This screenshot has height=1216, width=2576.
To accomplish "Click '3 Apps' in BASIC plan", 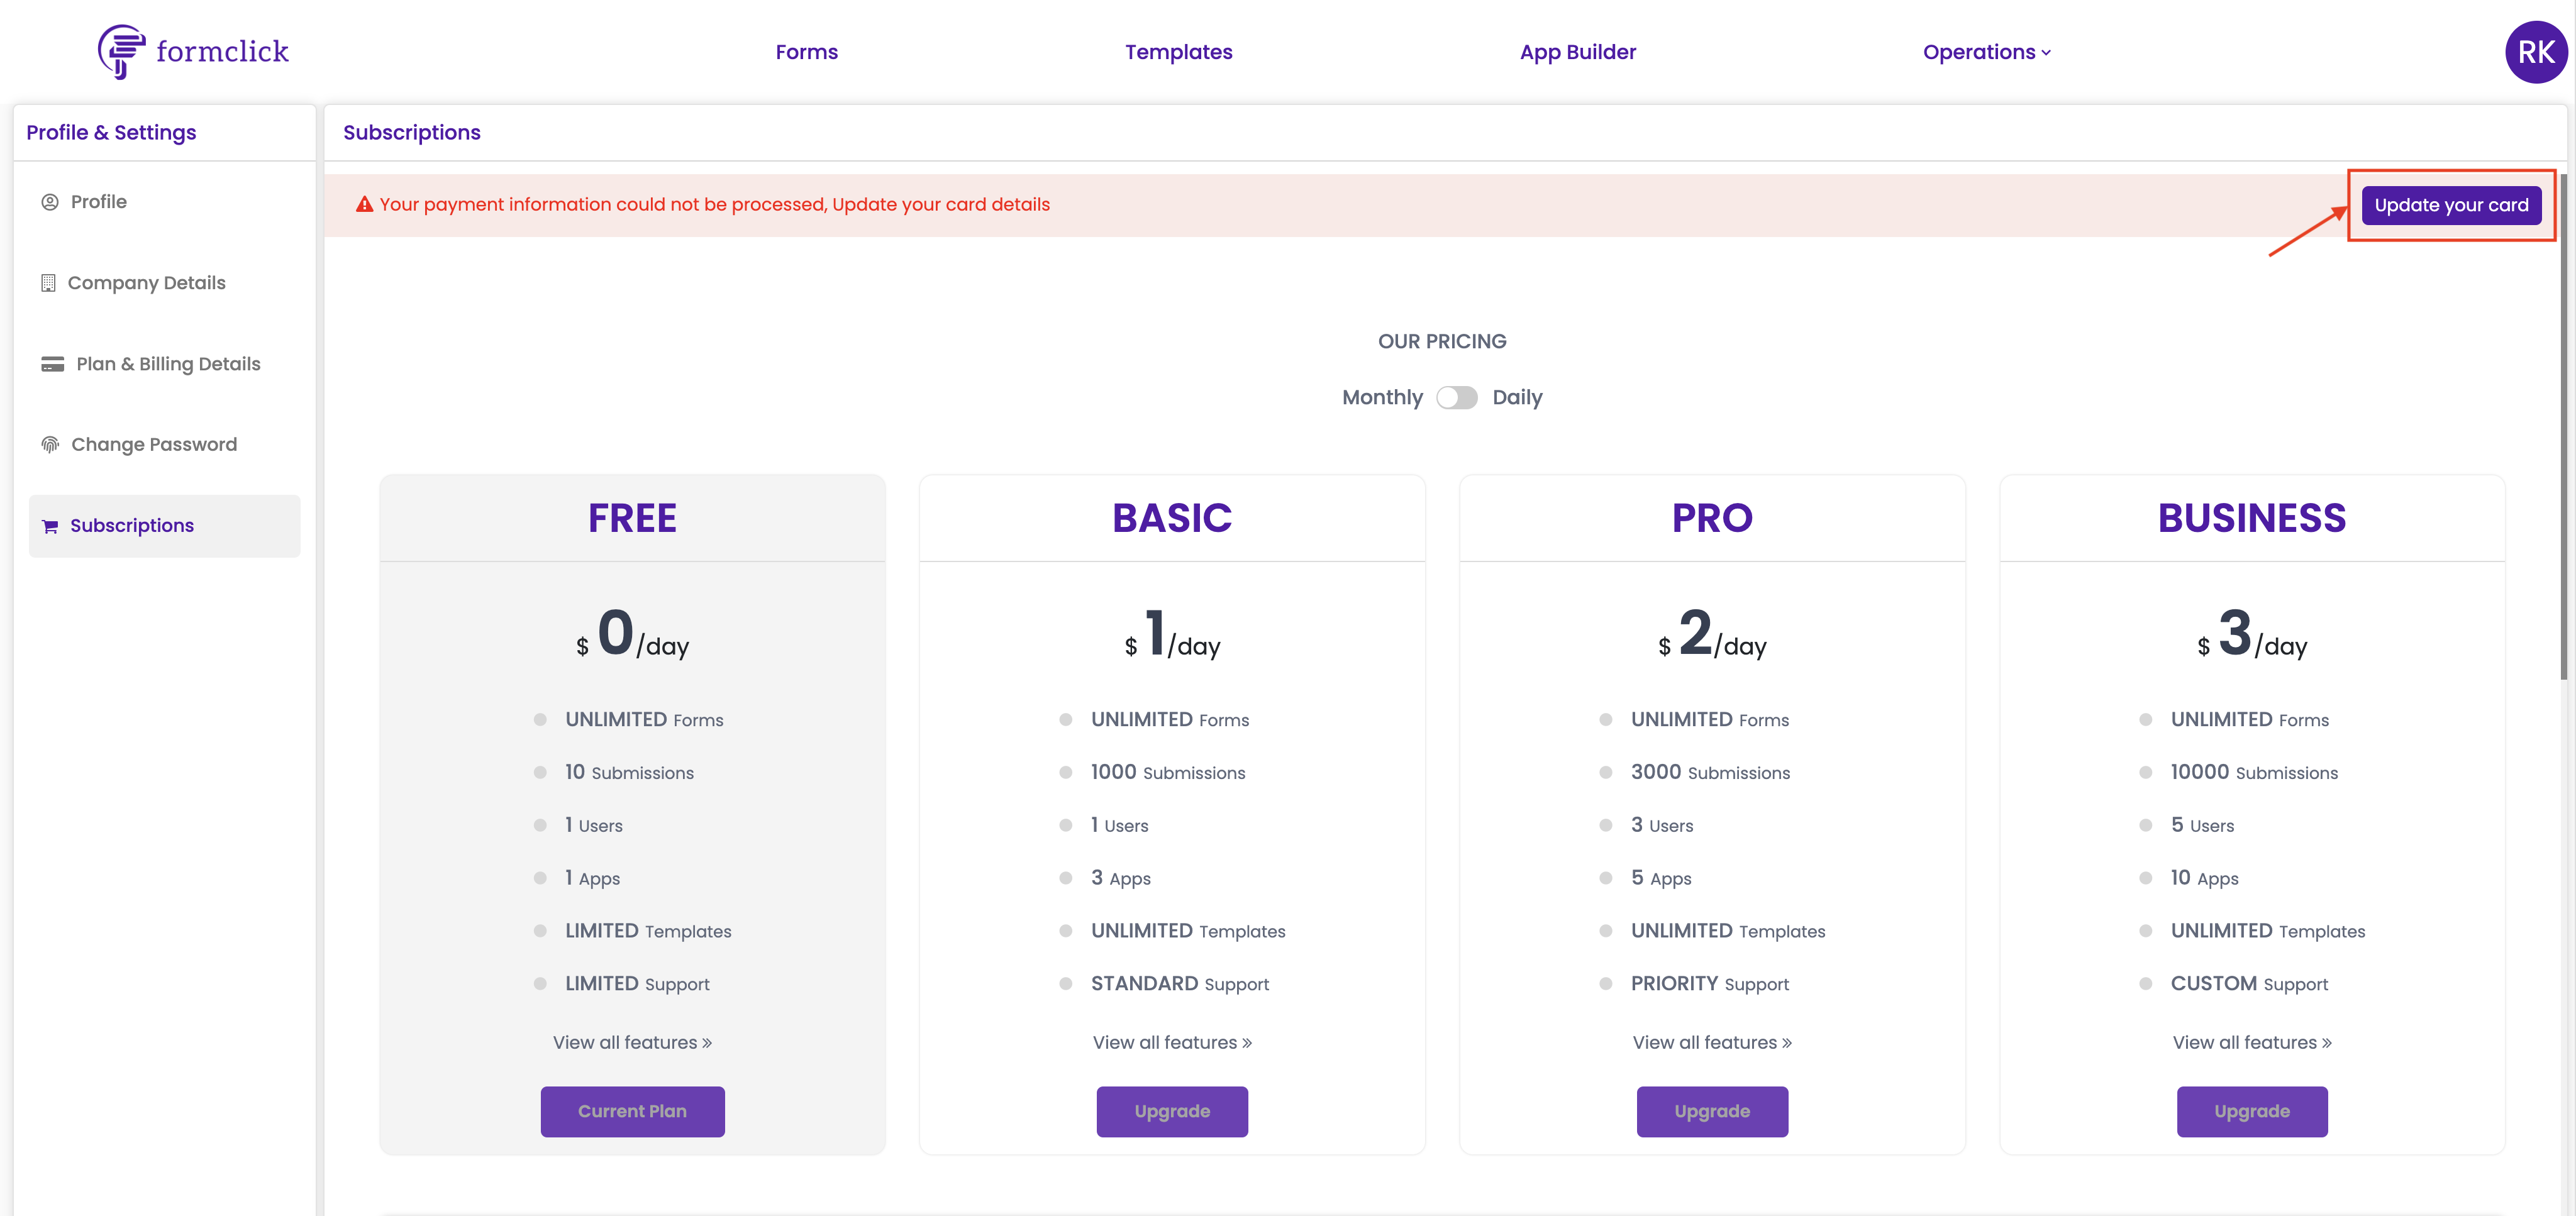I will (1121, 878).
